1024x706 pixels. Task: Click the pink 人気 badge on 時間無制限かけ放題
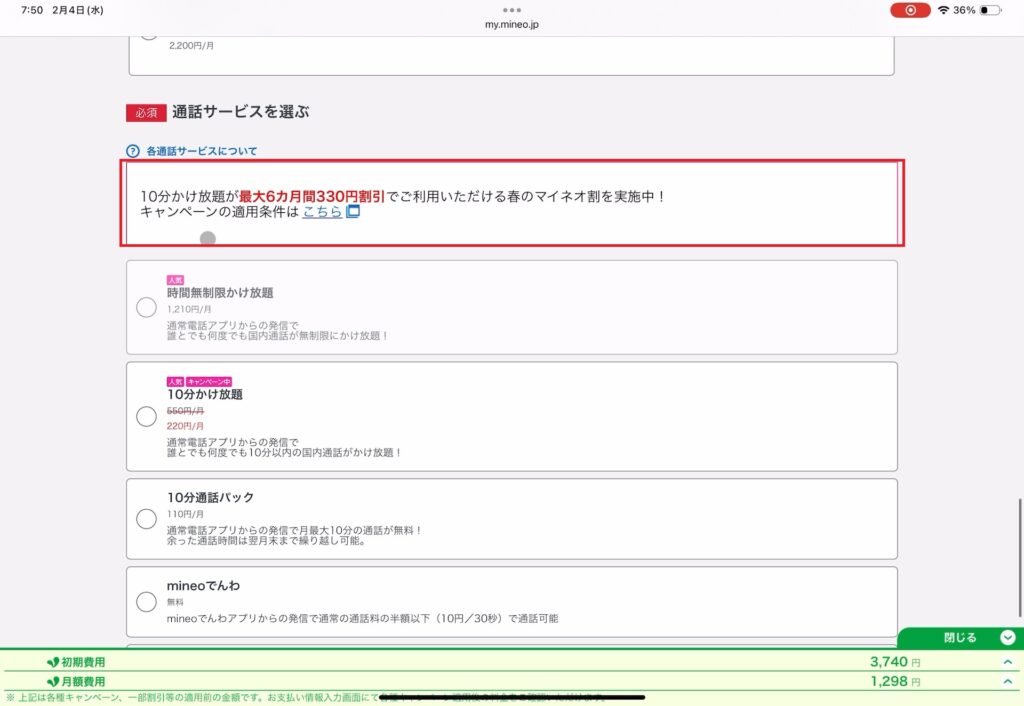tap(175, 280)
